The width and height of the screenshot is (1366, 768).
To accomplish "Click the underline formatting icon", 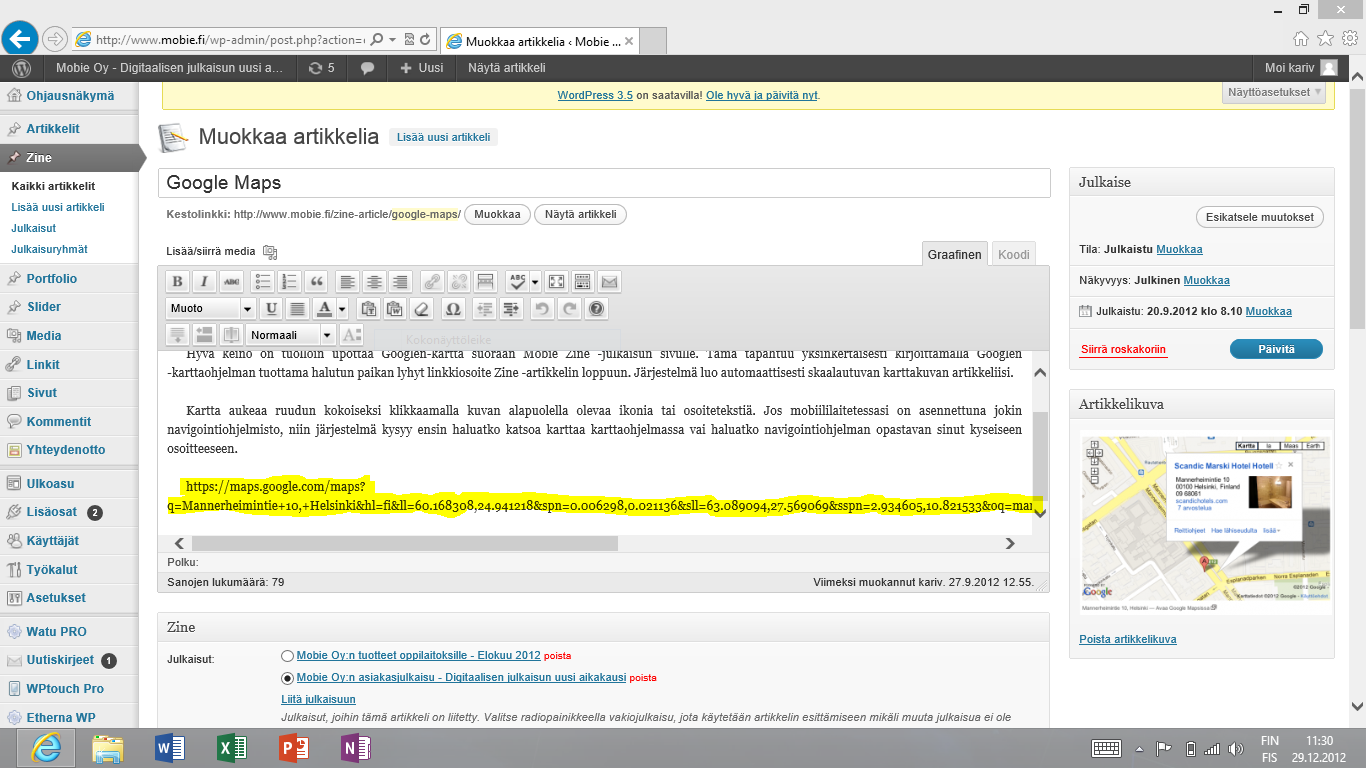I will pyautogui.click(x=270, y=309).
